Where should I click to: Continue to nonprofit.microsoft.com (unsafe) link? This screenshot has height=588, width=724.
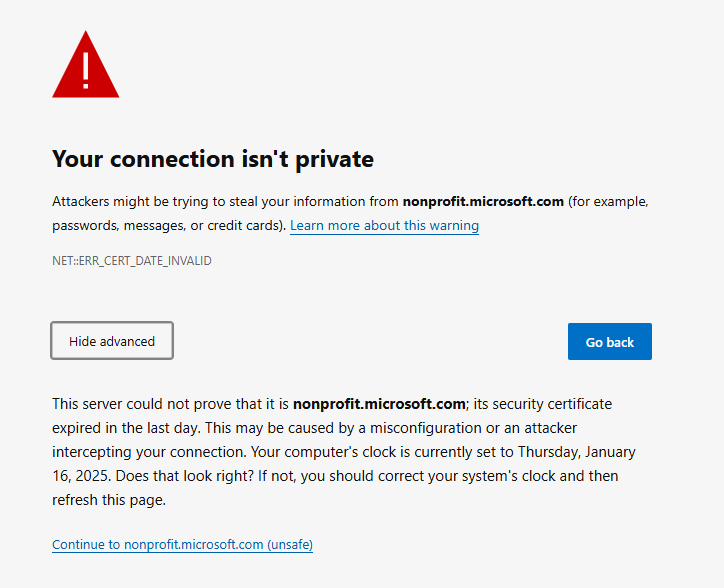pos(182,545)
